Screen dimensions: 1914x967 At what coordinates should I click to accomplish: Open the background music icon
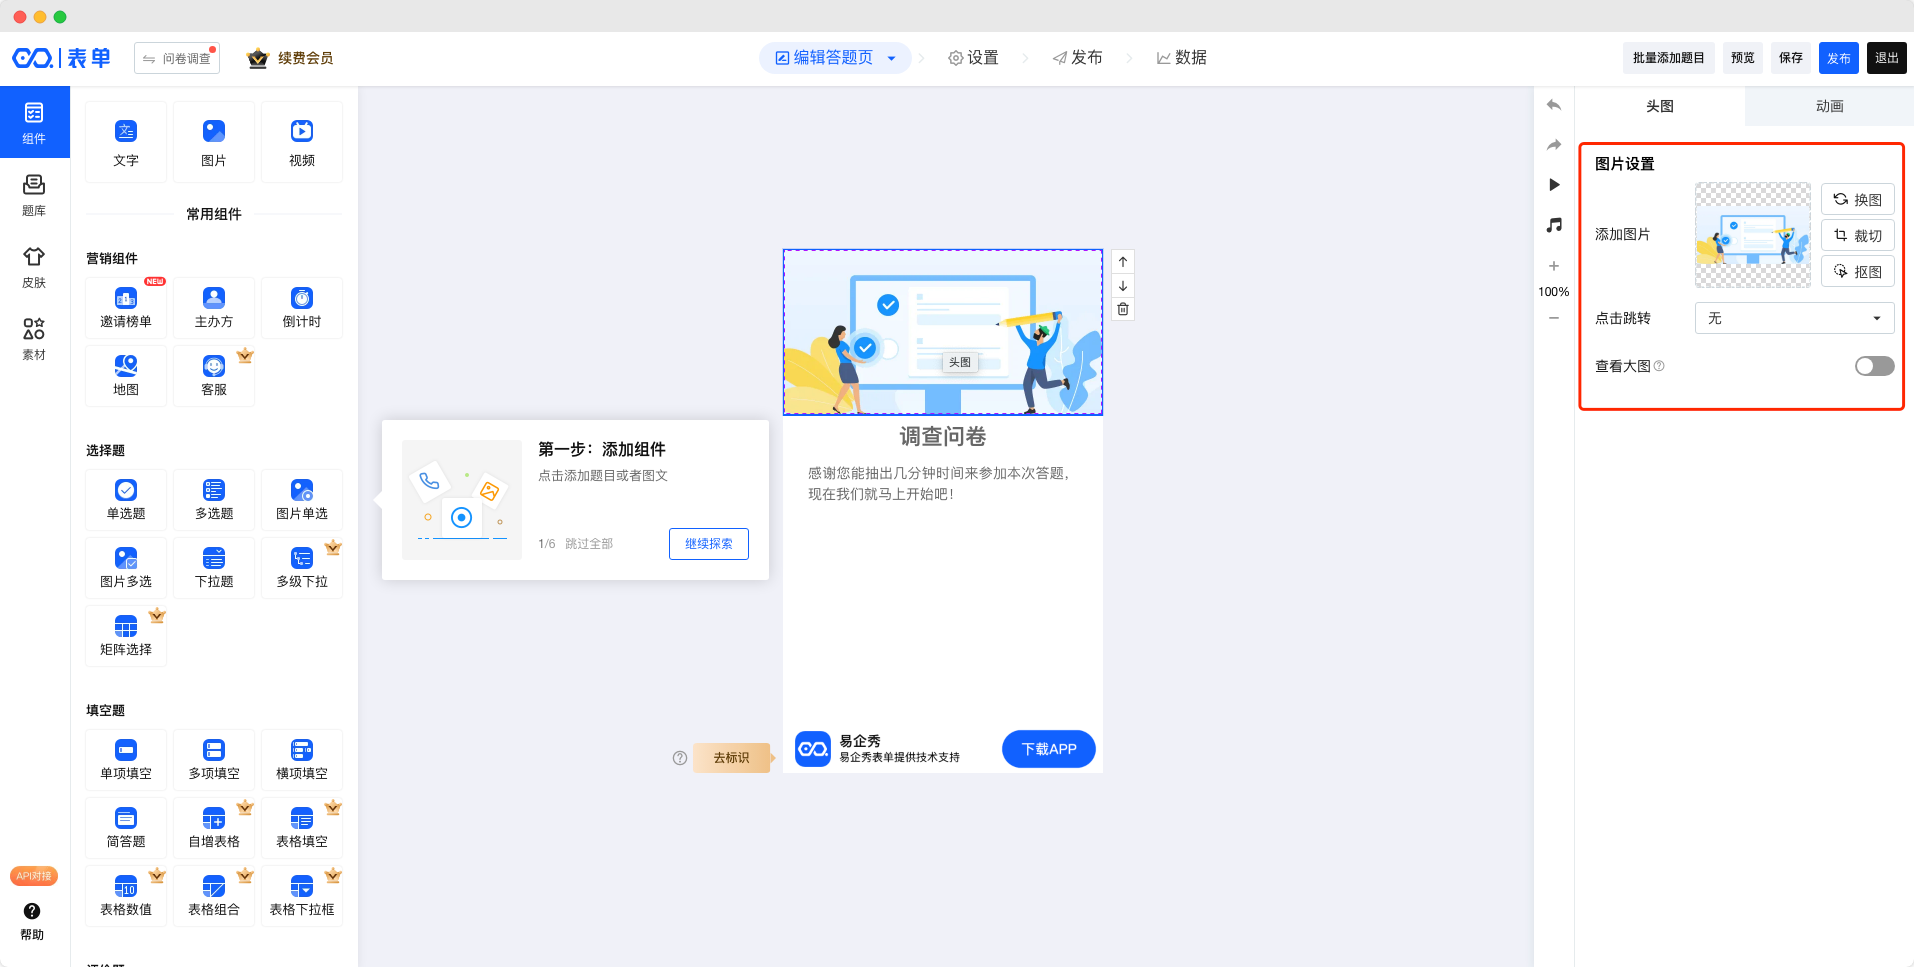point(1554,225)
